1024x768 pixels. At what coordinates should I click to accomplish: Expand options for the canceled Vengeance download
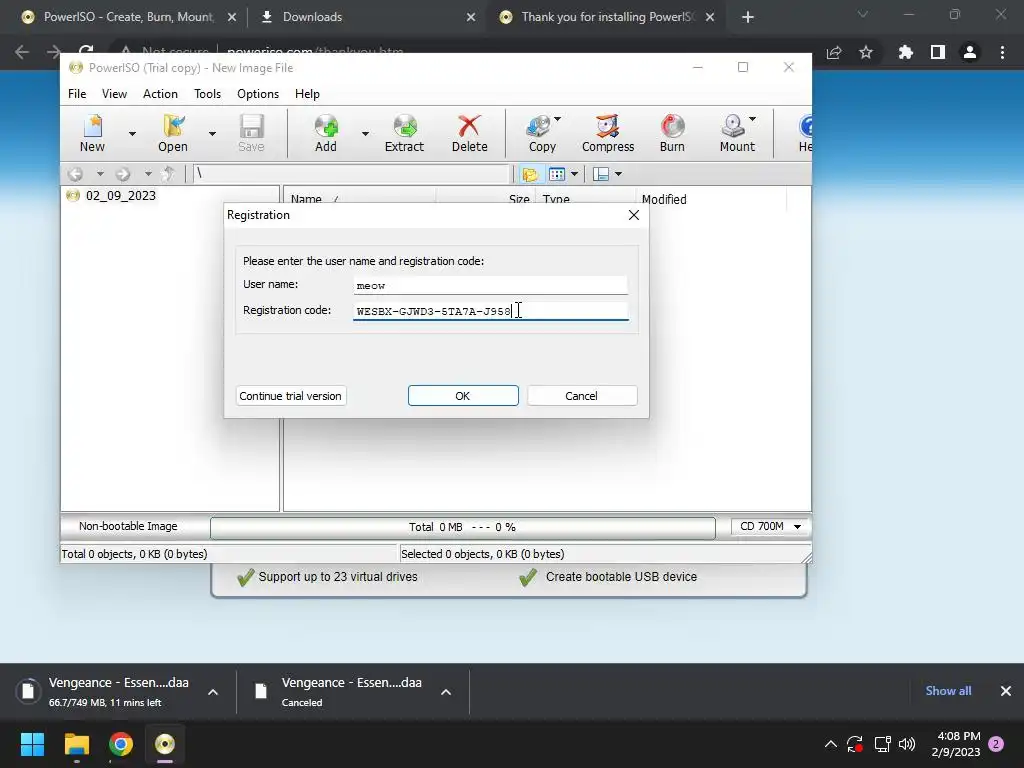[x=446, y=692]
